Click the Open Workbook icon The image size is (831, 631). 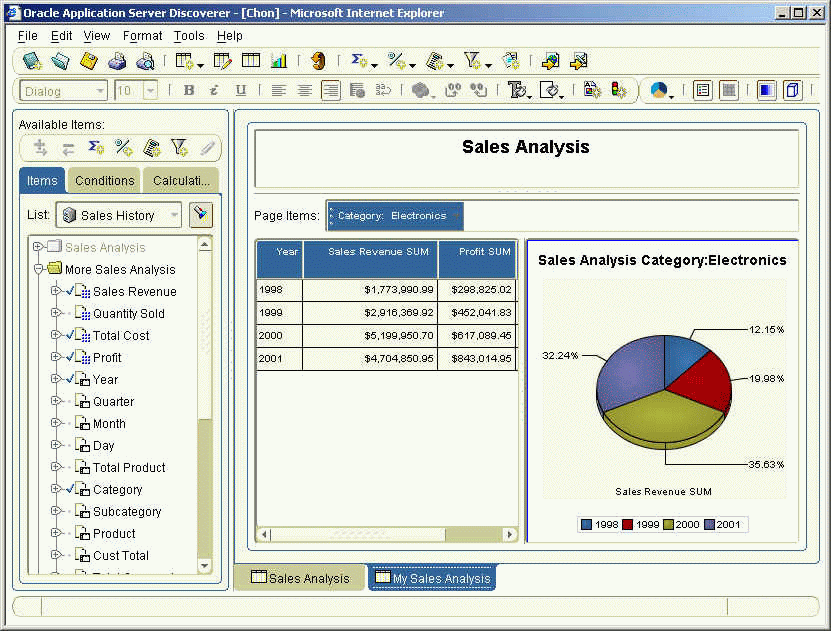click(x=60, y=61)
